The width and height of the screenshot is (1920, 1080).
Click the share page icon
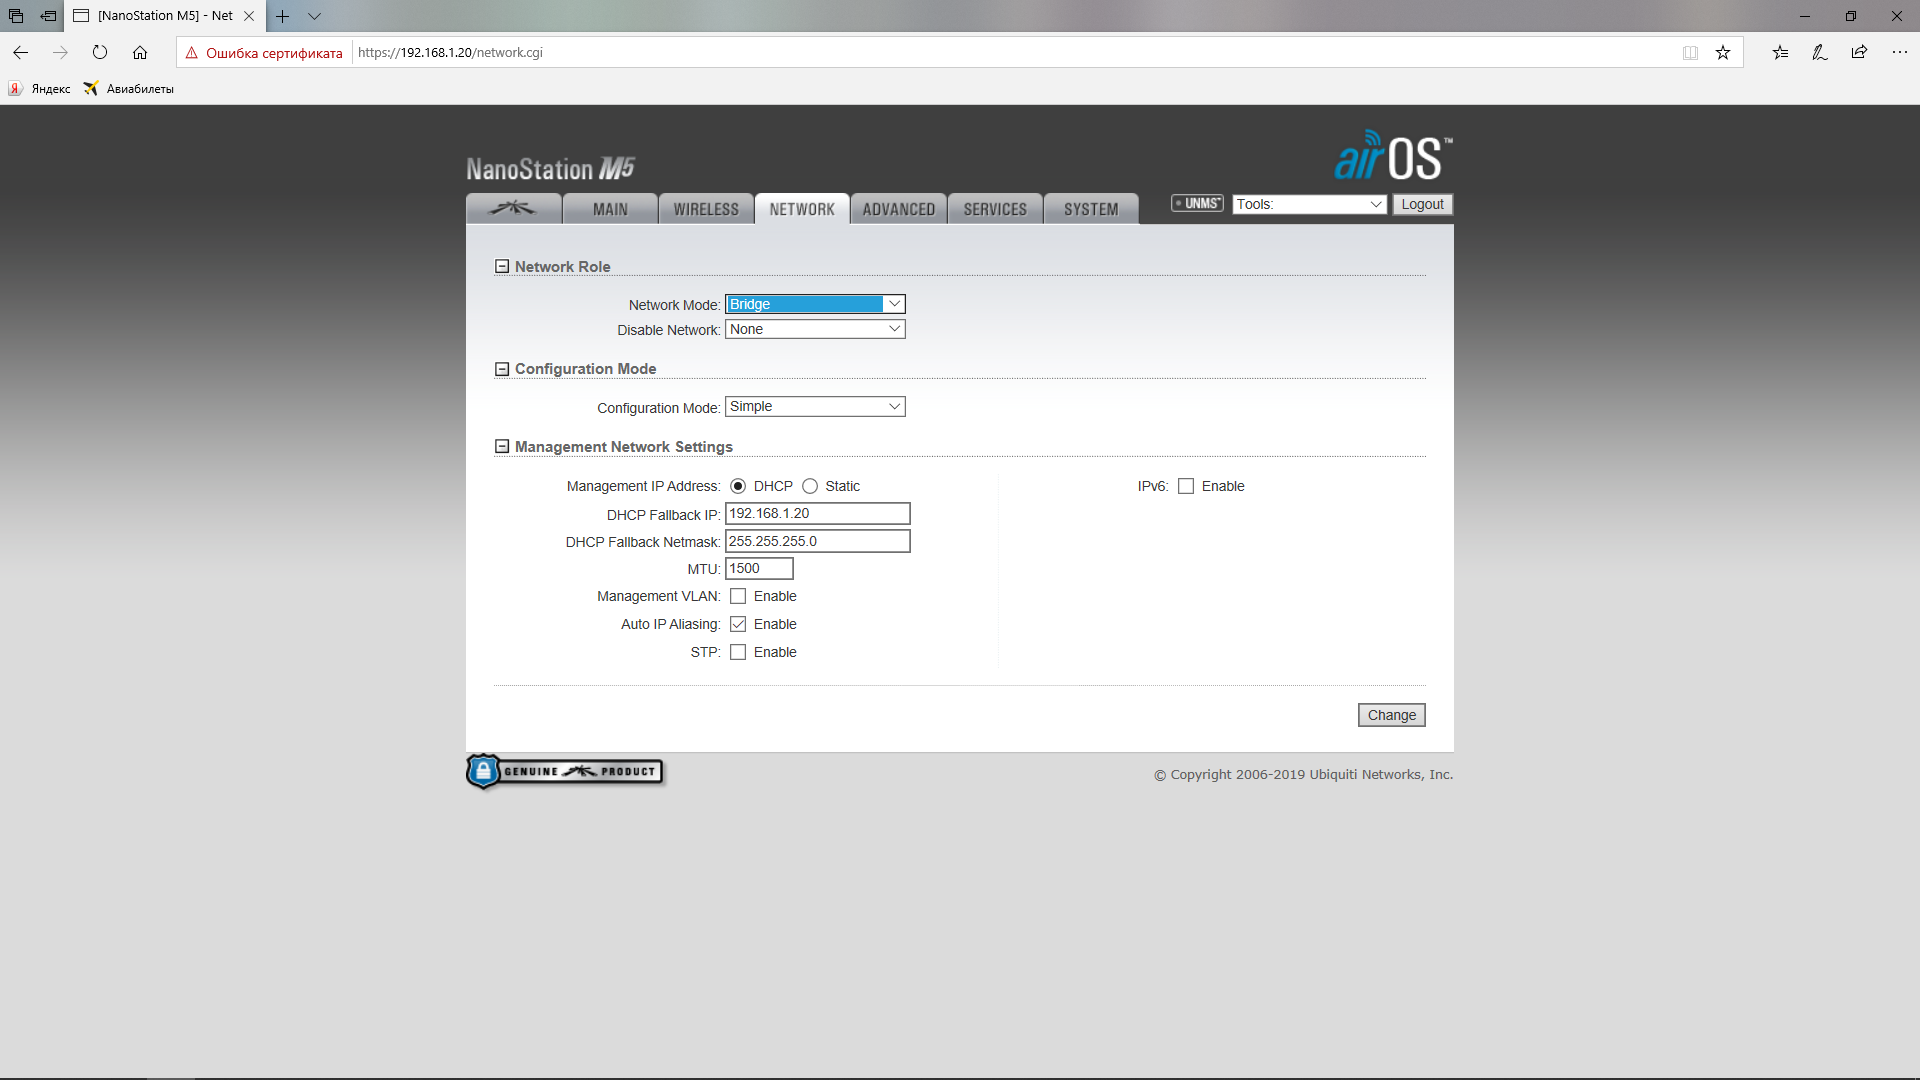click(x=1859, y=53)
